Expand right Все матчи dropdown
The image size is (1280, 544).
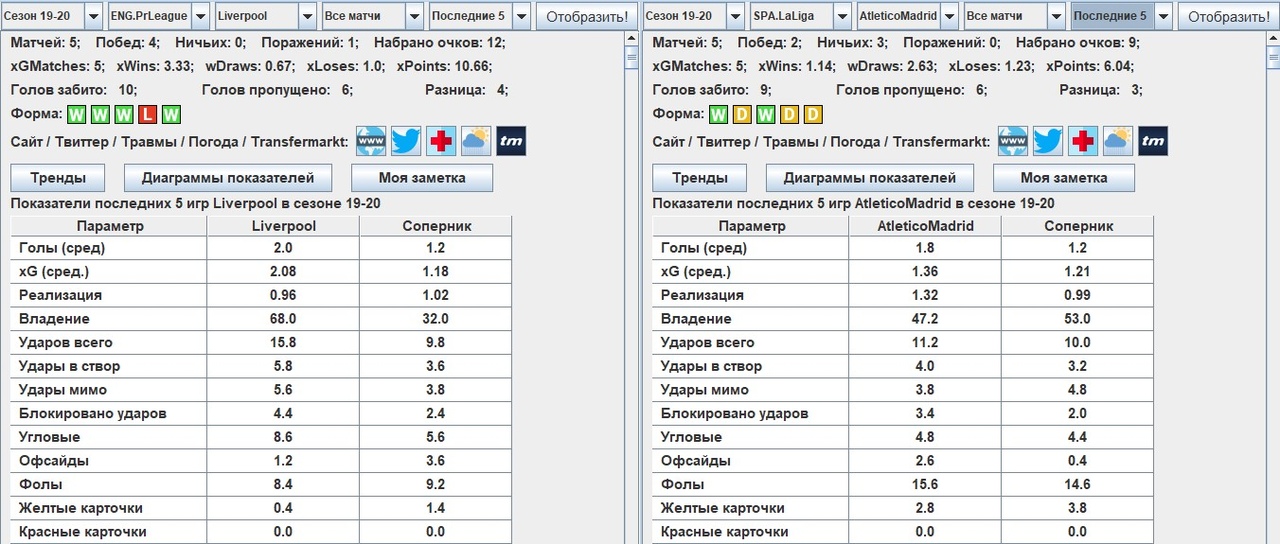pyautogui.click(x=1056, y=16)
